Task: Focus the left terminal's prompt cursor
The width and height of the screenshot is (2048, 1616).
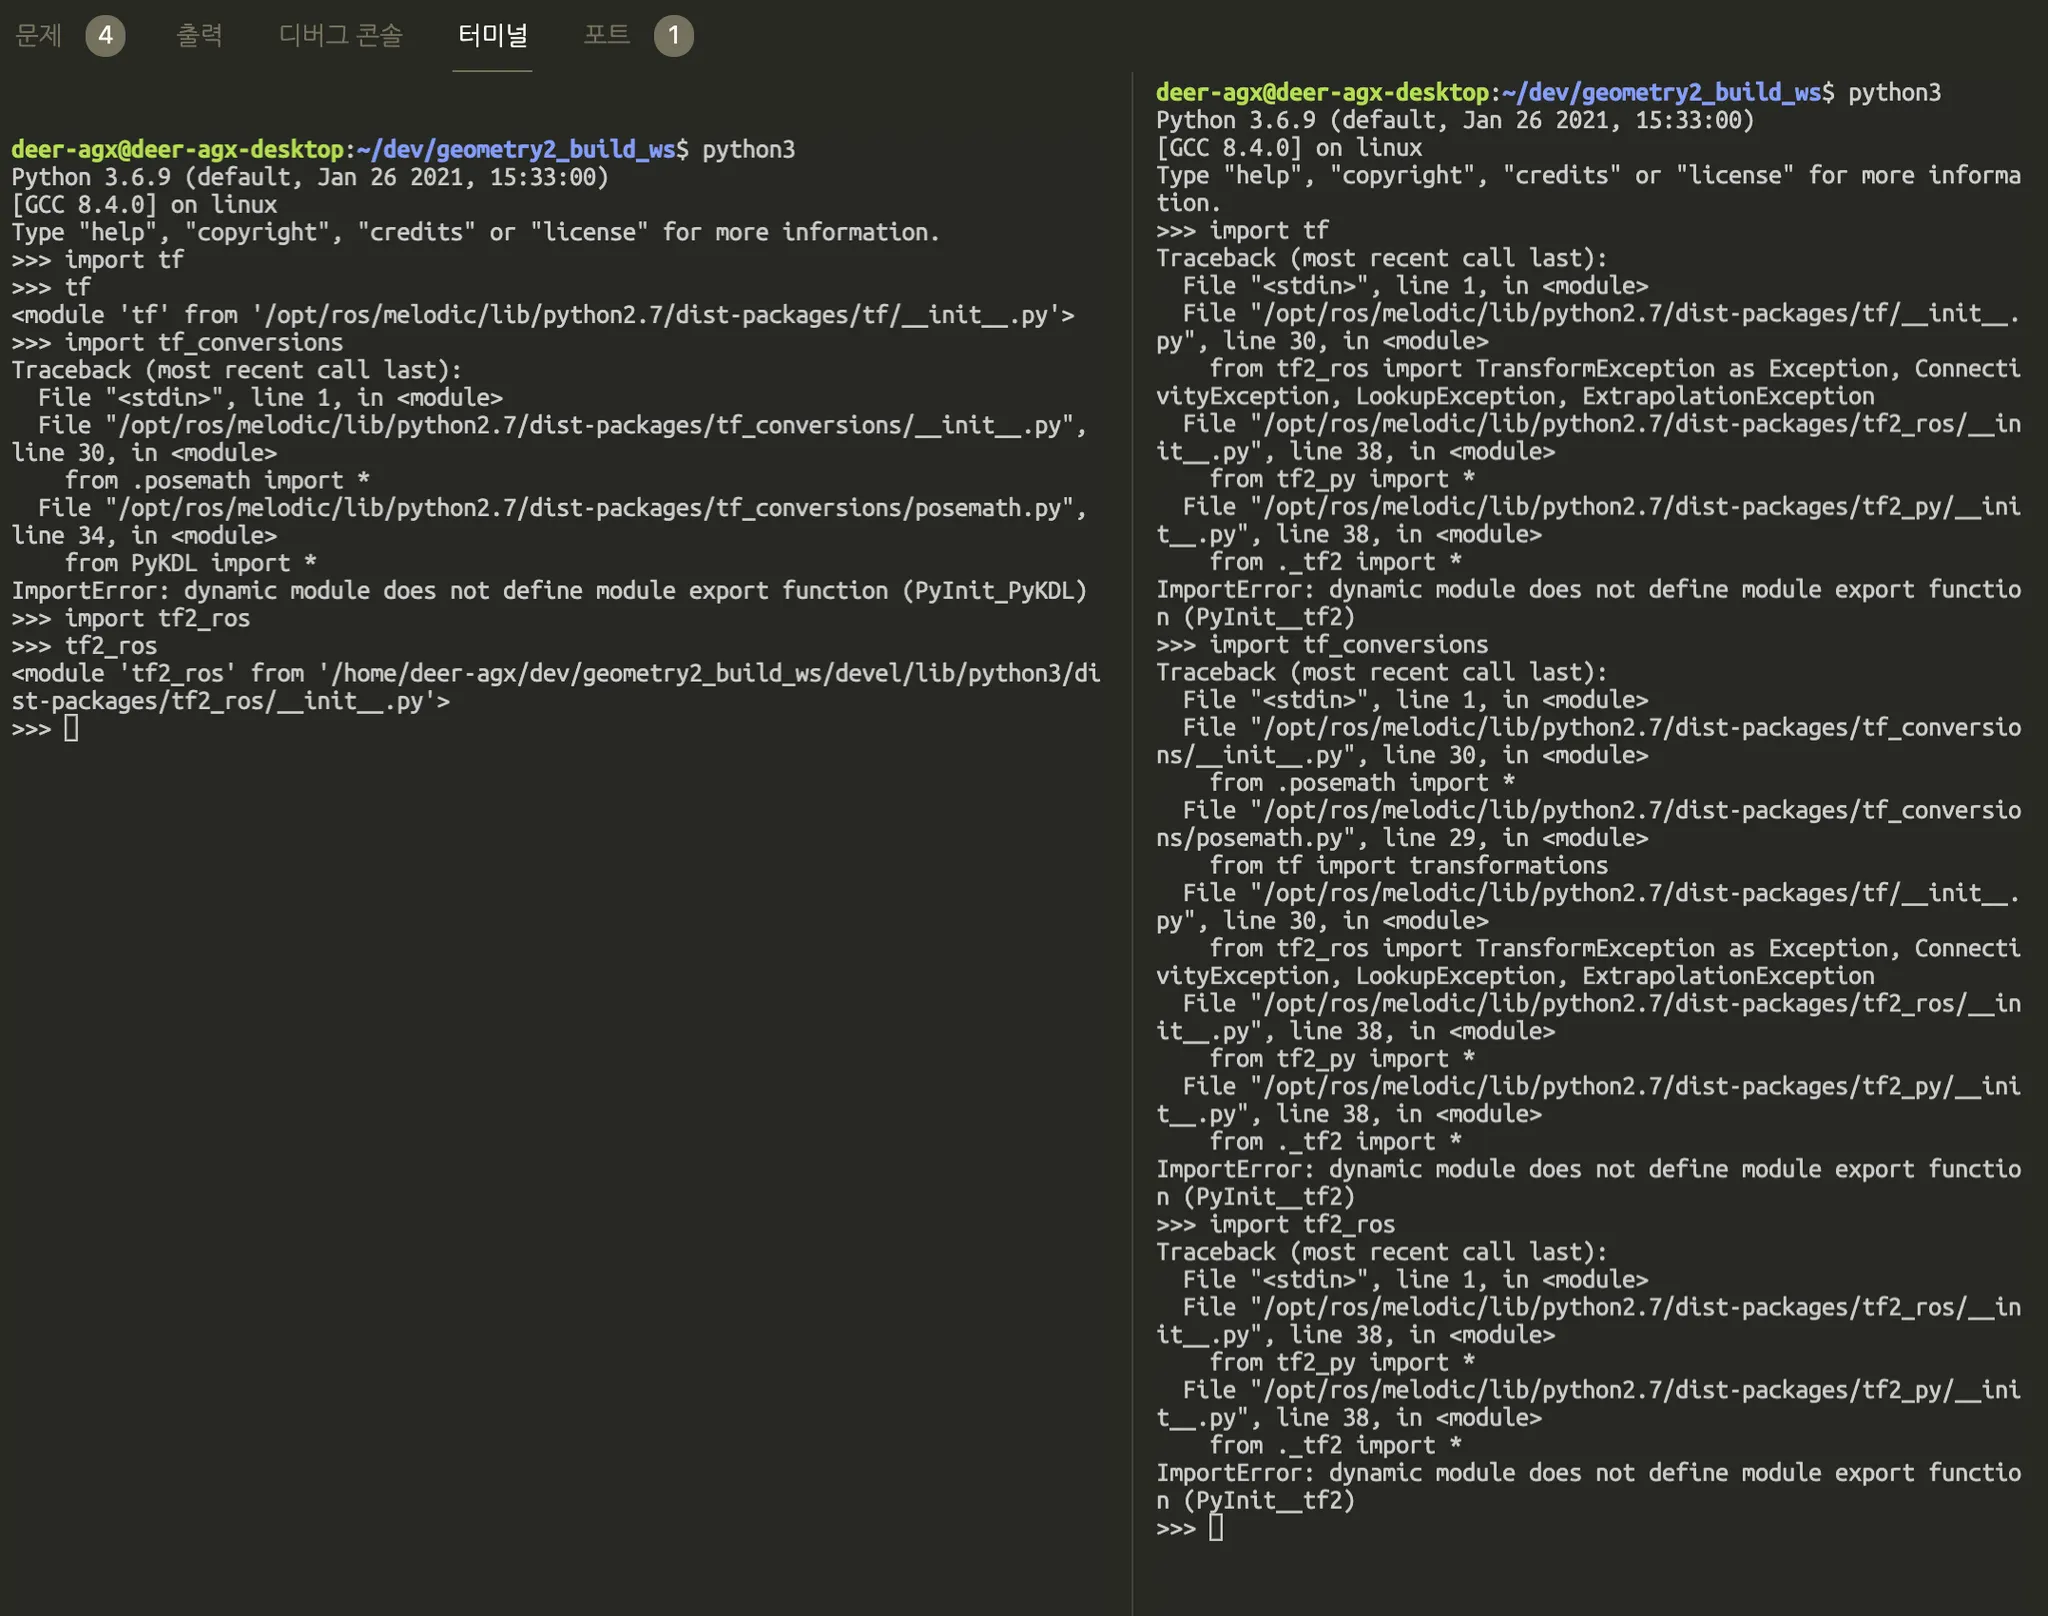Action: point(71,728)
